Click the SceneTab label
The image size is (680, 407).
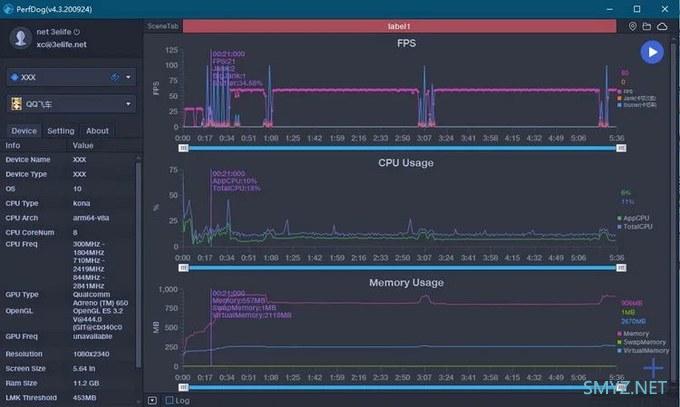163,26
